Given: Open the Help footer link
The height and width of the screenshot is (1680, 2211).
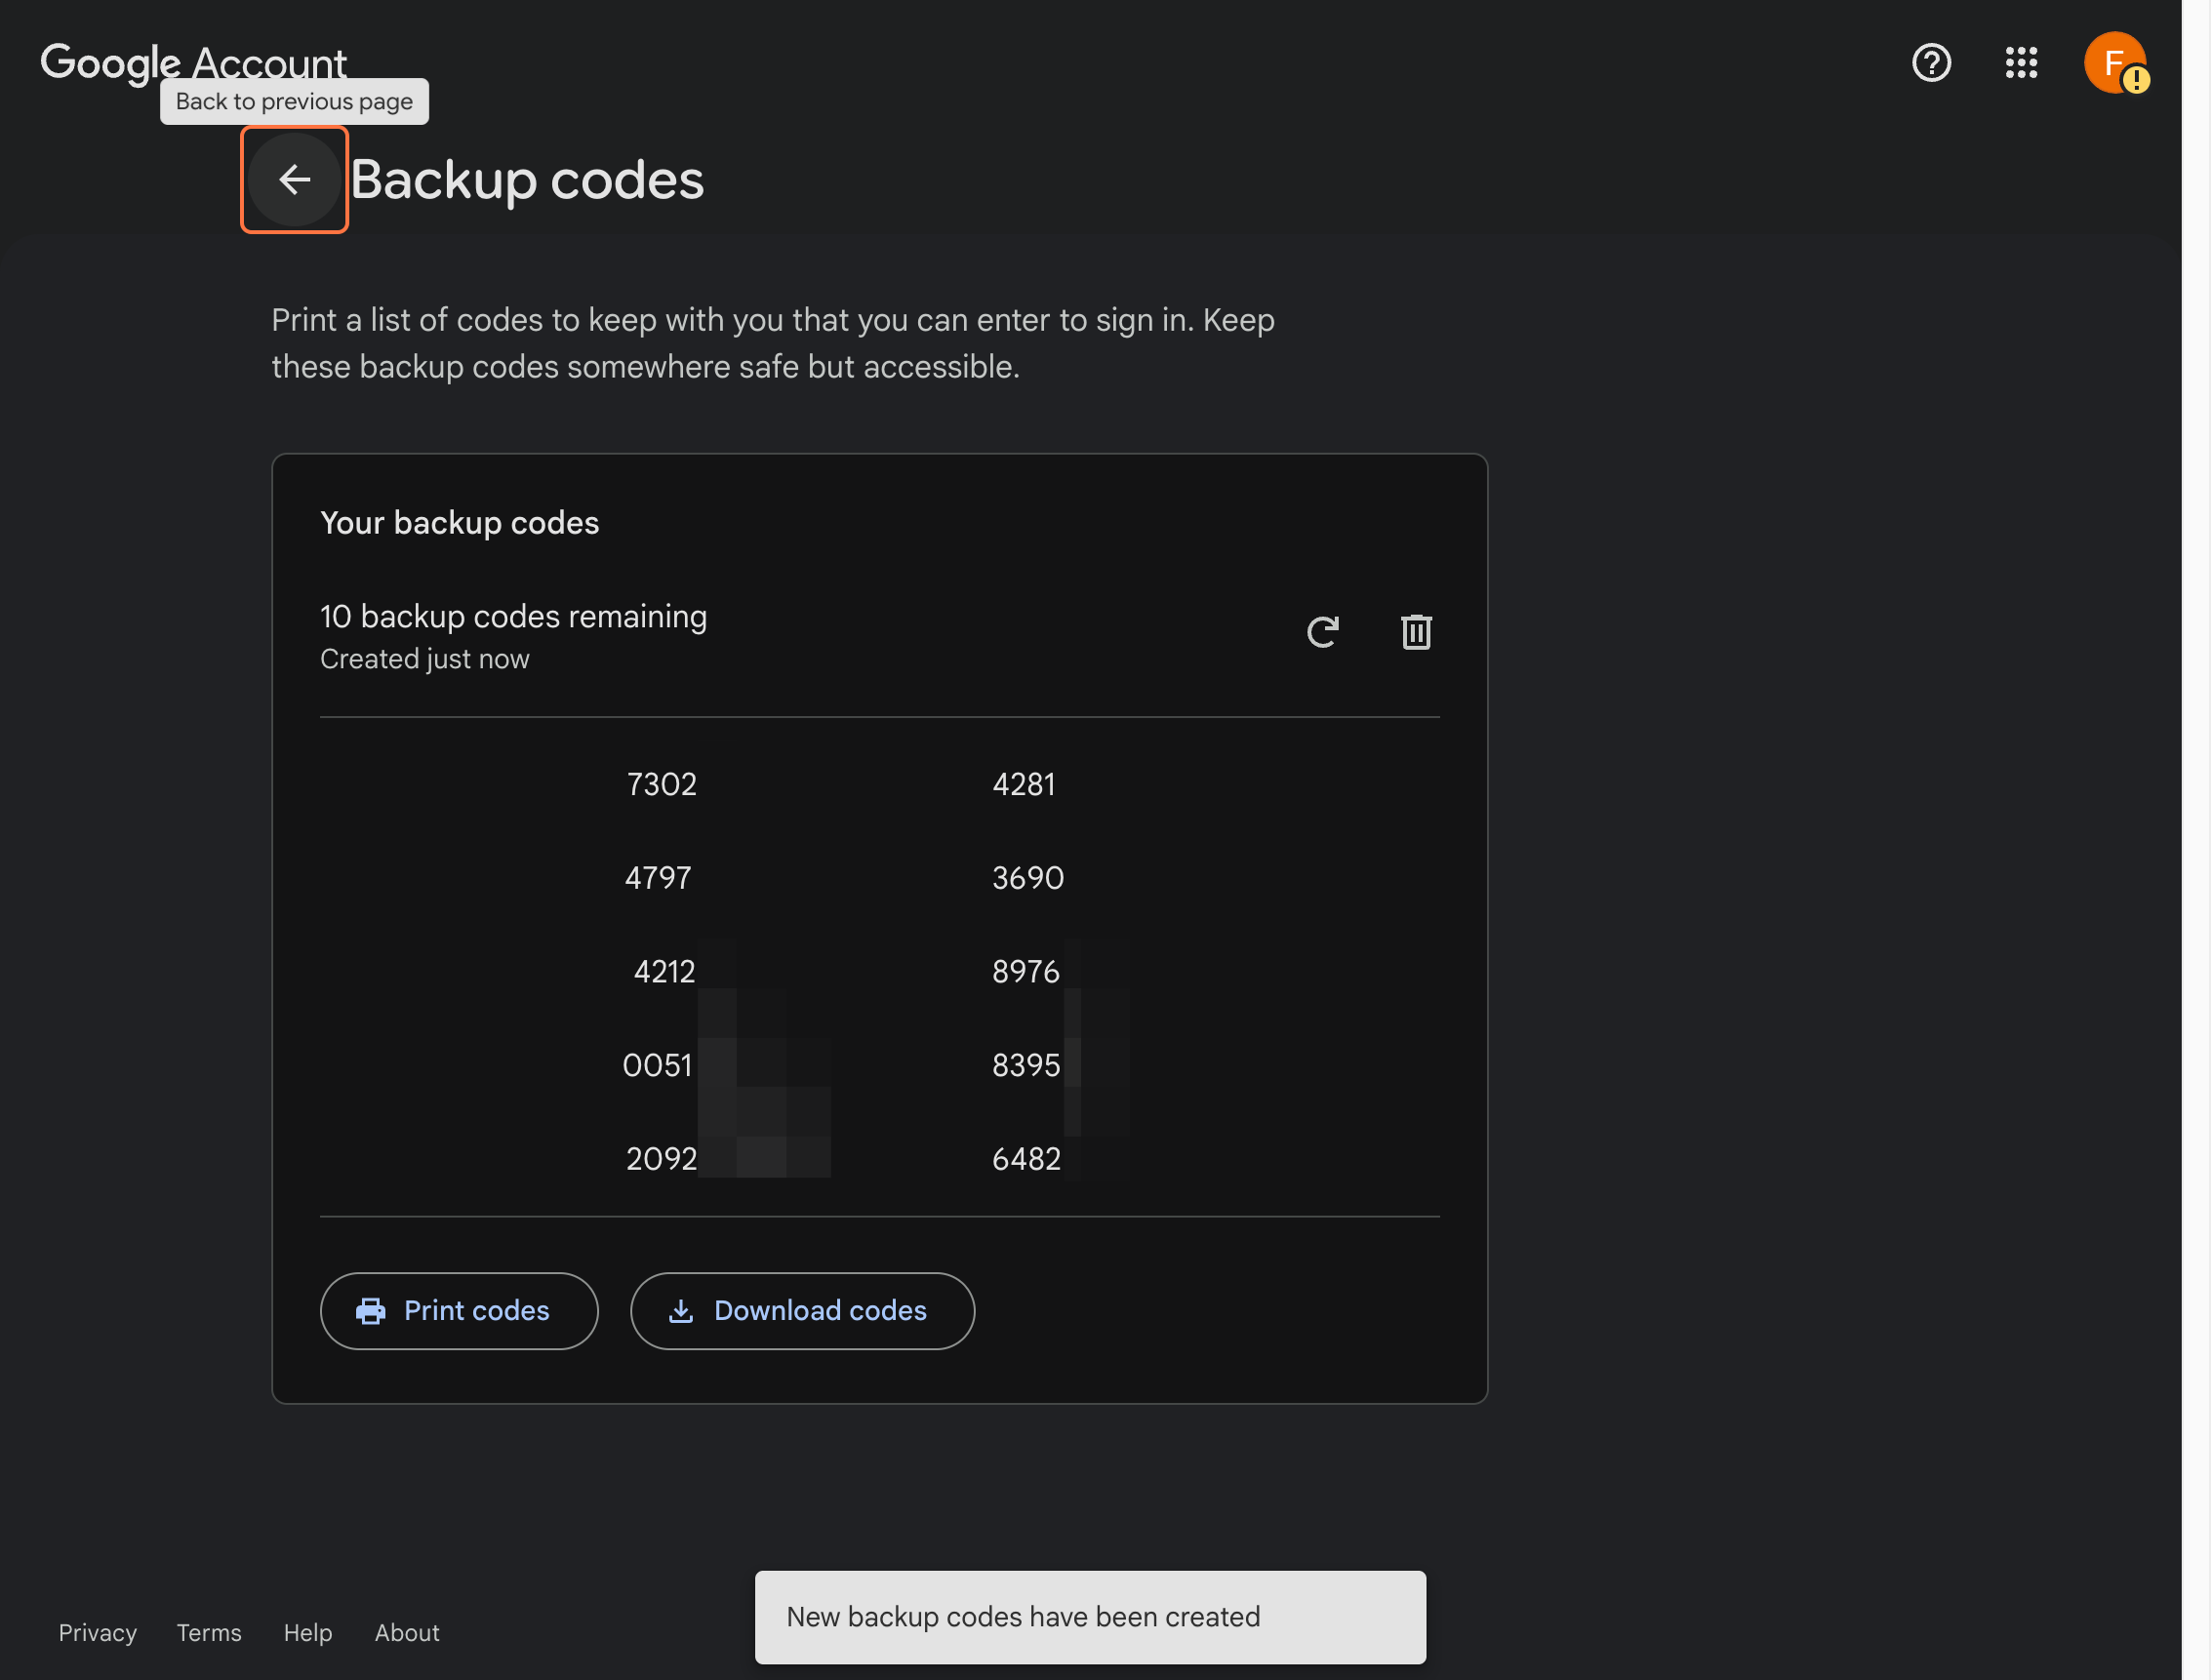Looking at the screenshot, I should coord(307,1632).
